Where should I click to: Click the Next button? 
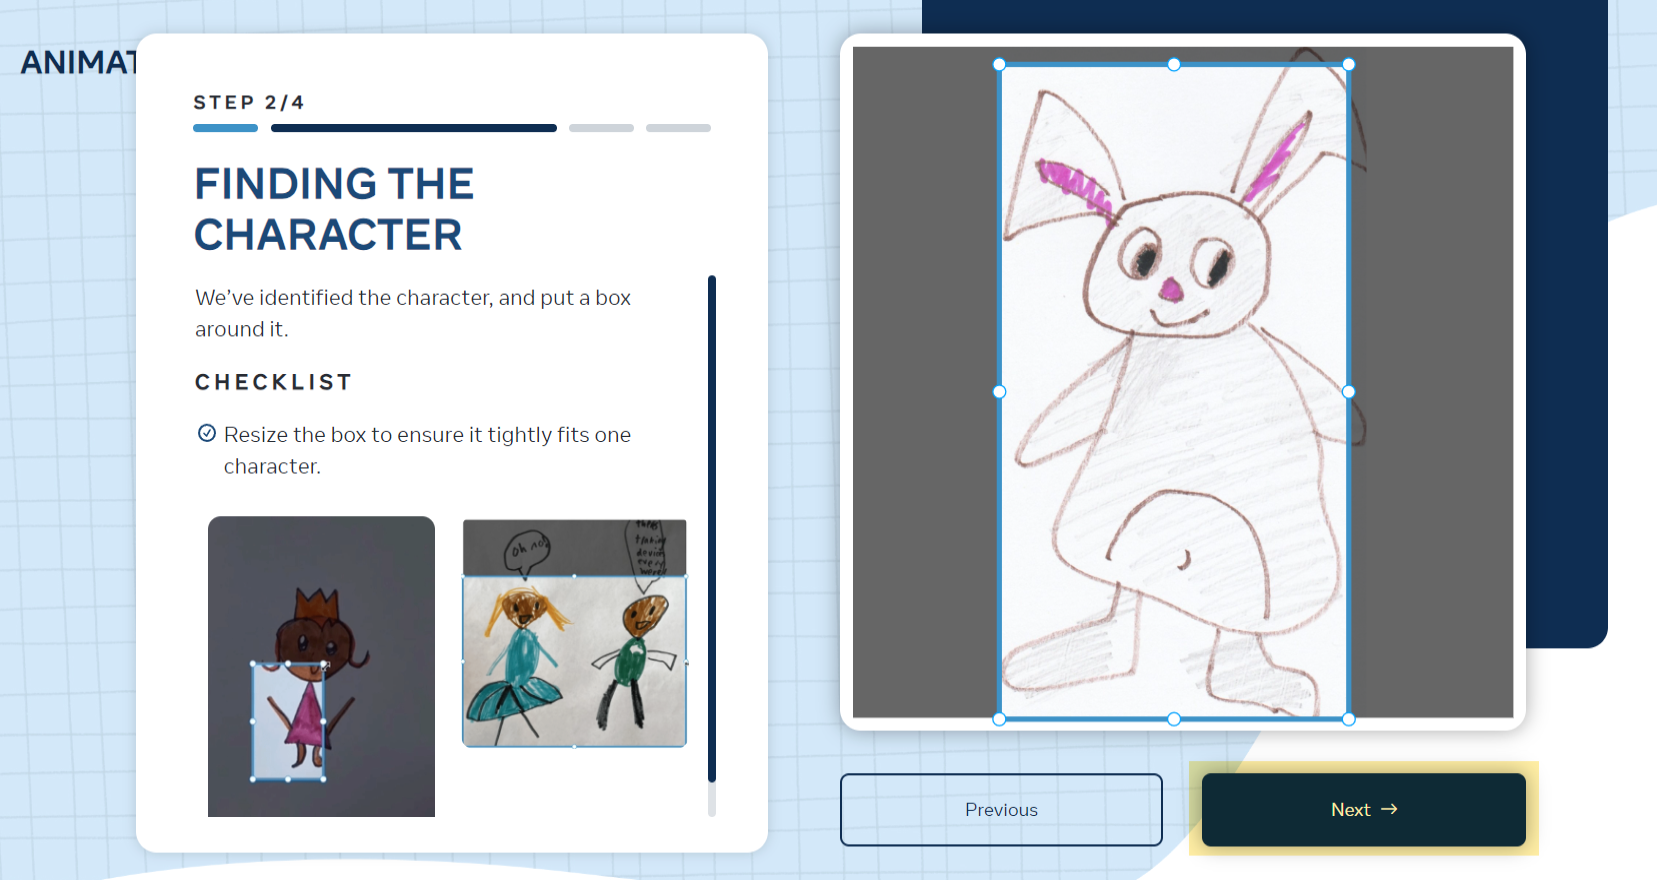tap(1363, 809)
